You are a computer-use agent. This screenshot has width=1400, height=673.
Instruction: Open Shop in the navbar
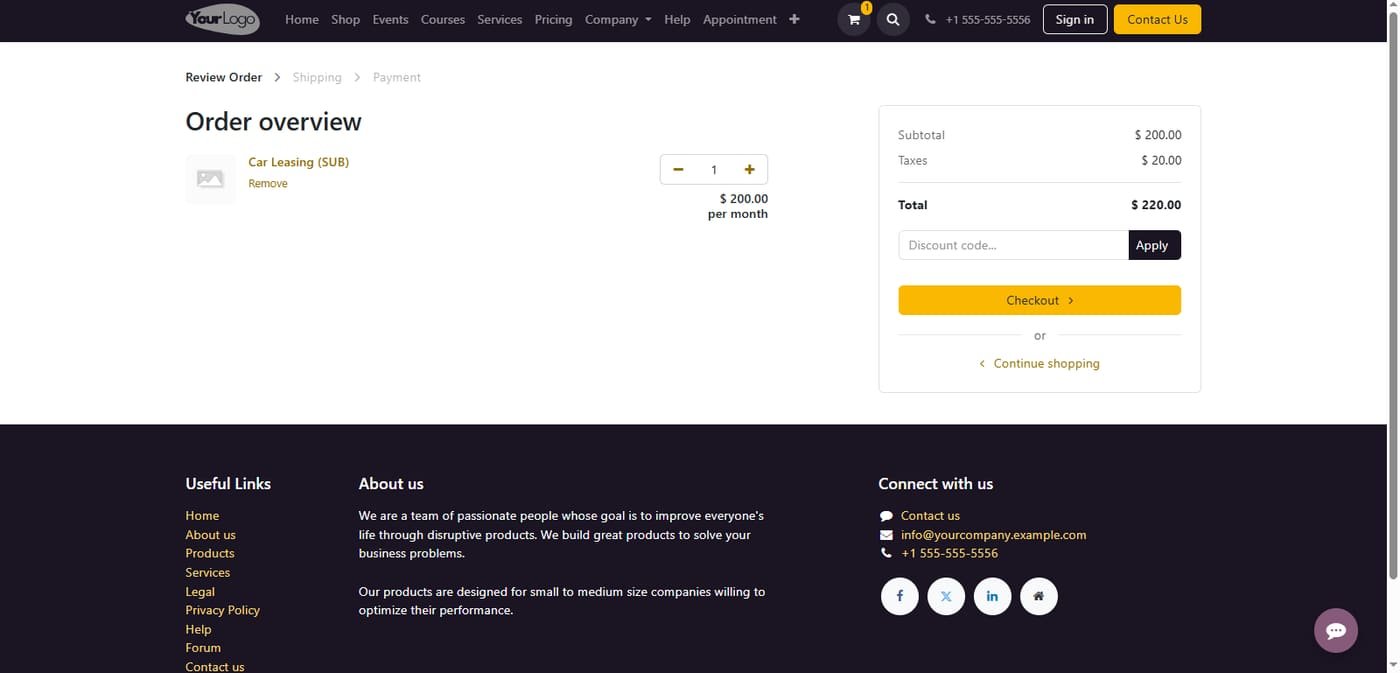[345, 19]
